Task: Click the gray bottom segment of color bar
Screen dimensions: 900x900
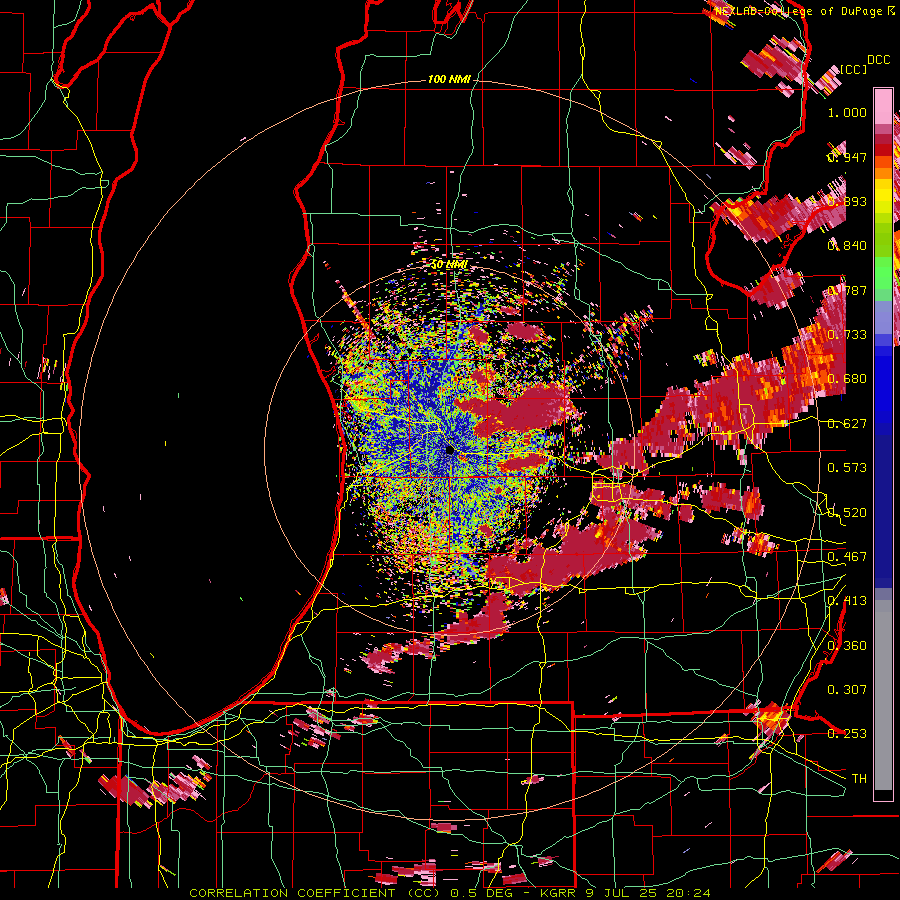Action: [x=883, y=695]
